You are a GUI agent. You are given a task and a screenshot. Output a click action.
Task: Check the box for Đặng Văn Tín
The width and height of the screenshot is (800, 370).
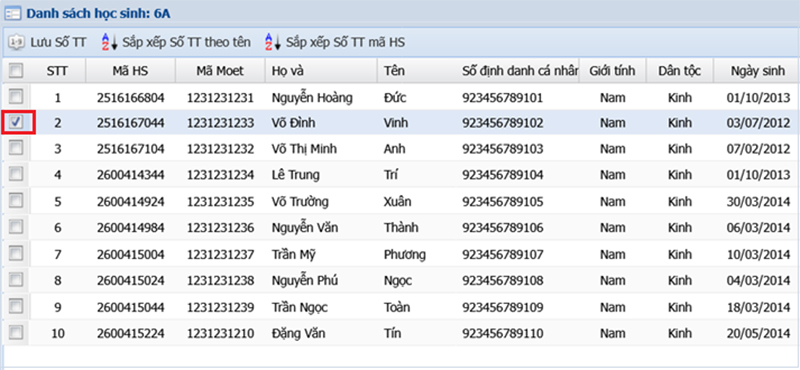16,333
